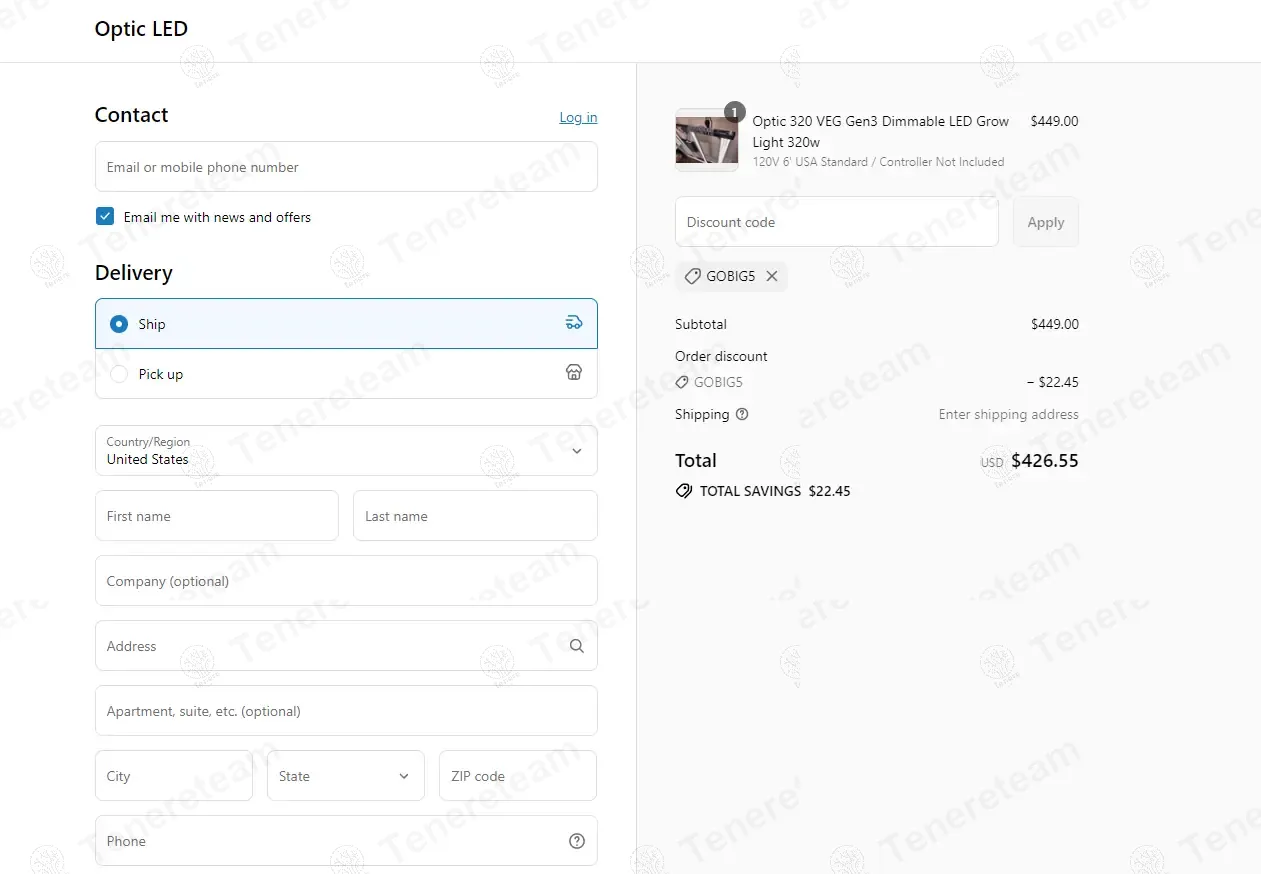
Task: Click the City field
Action: pos(174,776)
